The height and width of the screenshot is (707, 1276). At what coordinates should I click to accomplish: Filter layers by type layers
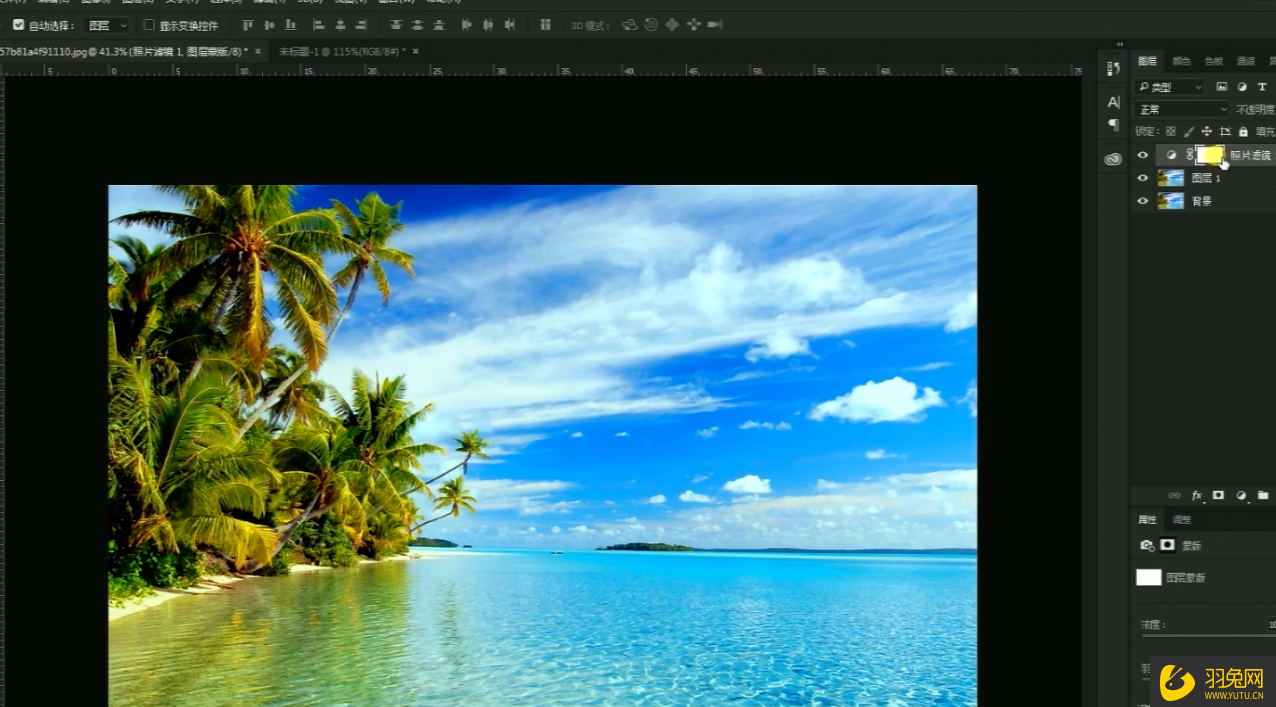[1262, 87]
